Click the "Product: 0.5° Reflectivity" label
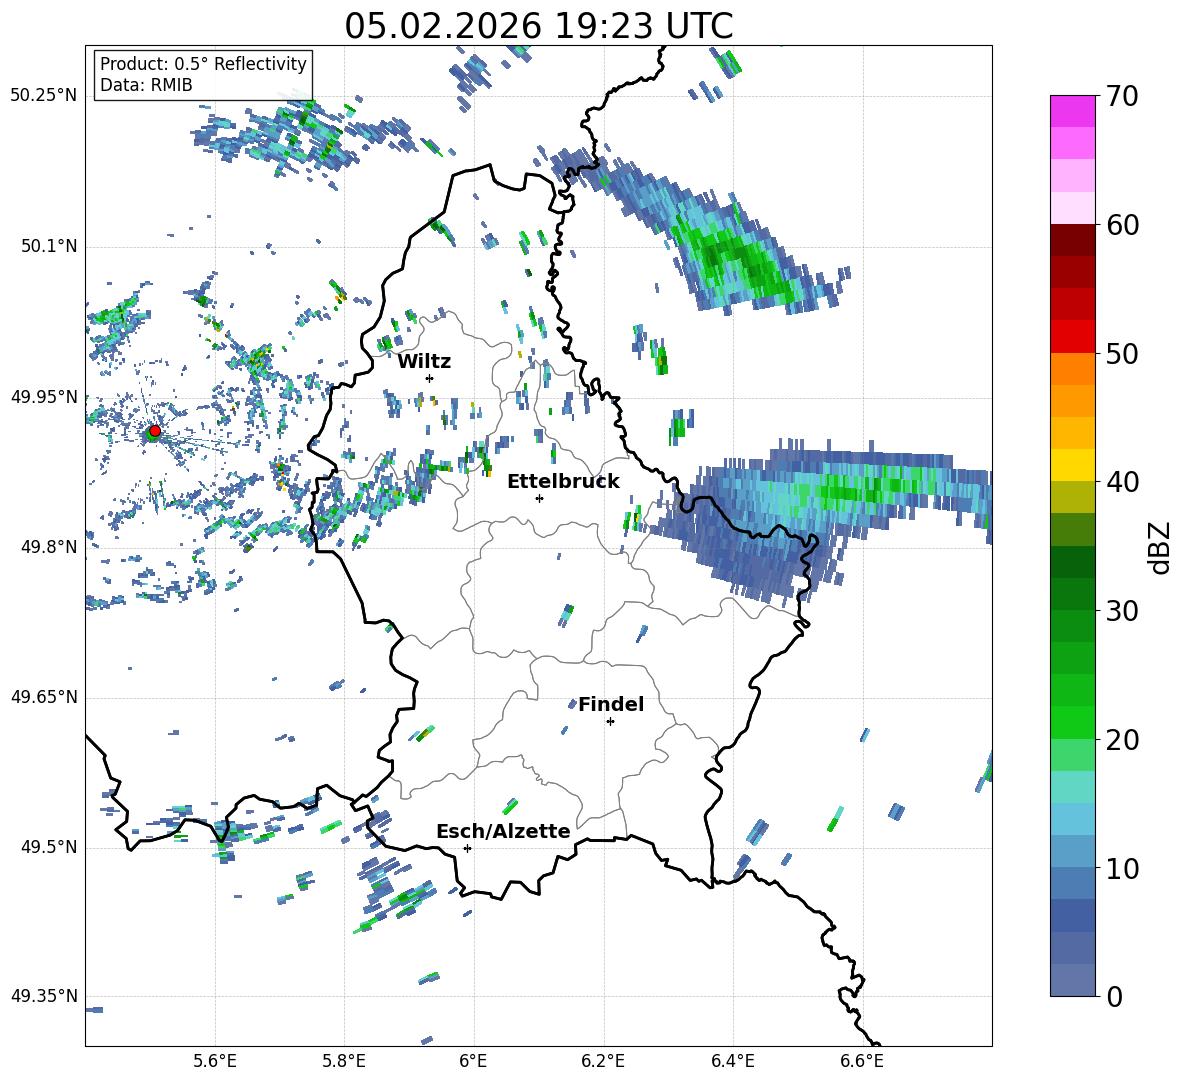This screenshot has height=1081, width=1184. click(x=203, y=64)
